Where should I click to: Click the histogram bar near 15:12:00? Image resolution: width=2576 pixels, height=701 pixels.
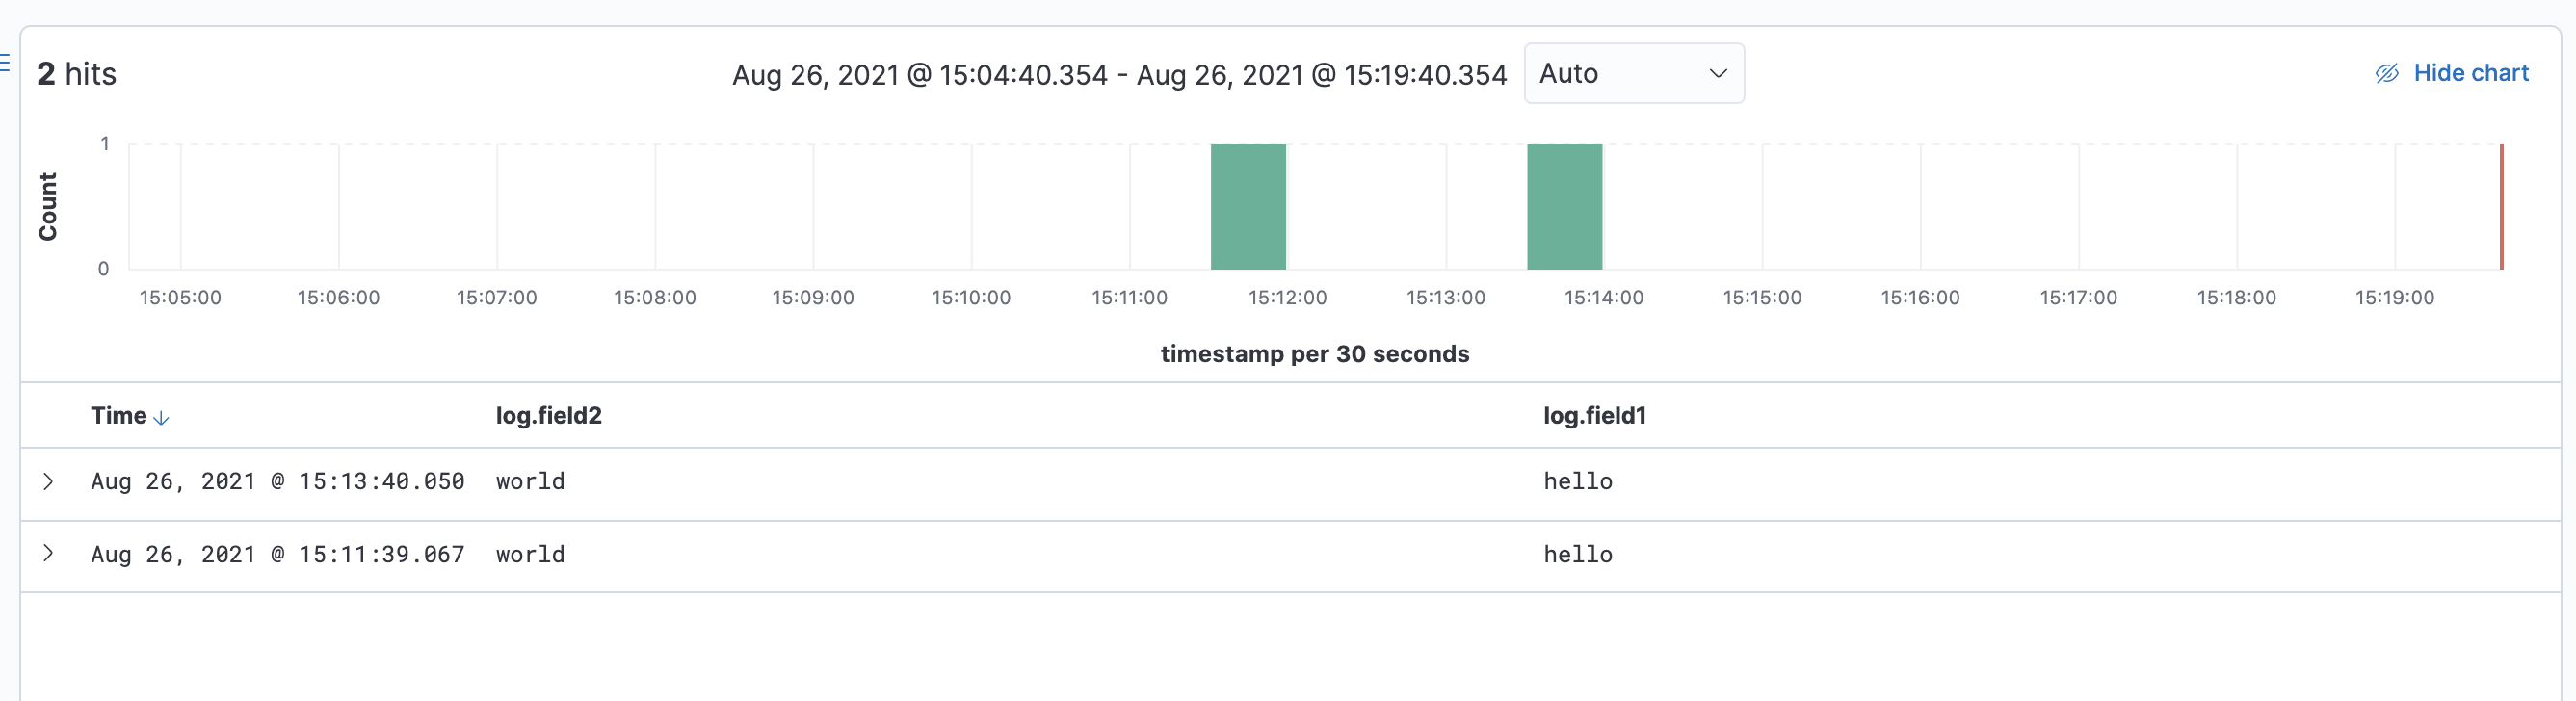[x=1248, y=207]
